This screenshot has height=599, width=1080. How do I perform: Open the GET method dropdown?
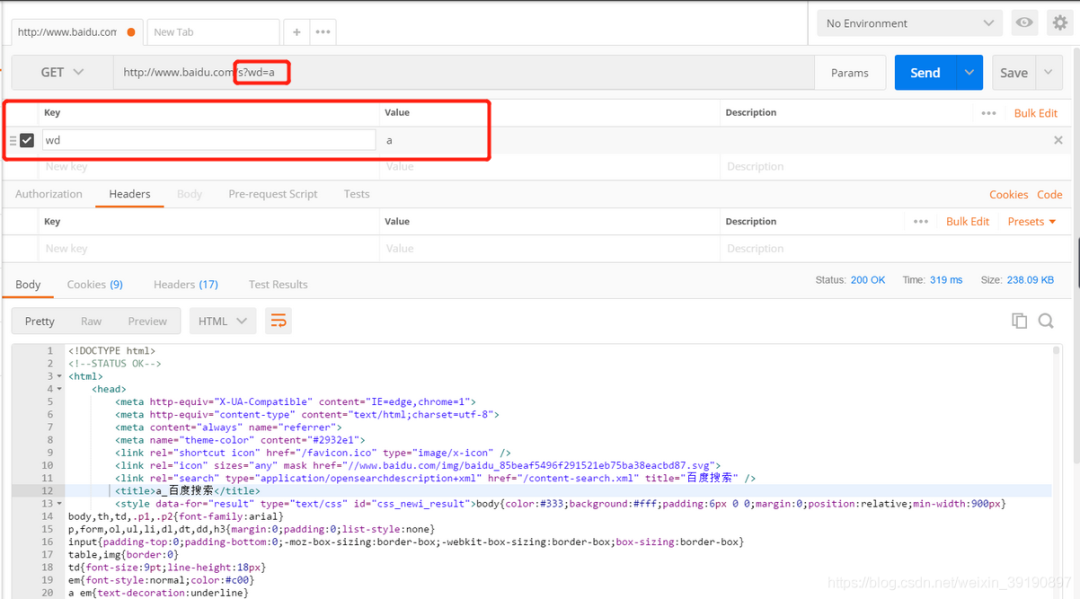click(62, 72)
